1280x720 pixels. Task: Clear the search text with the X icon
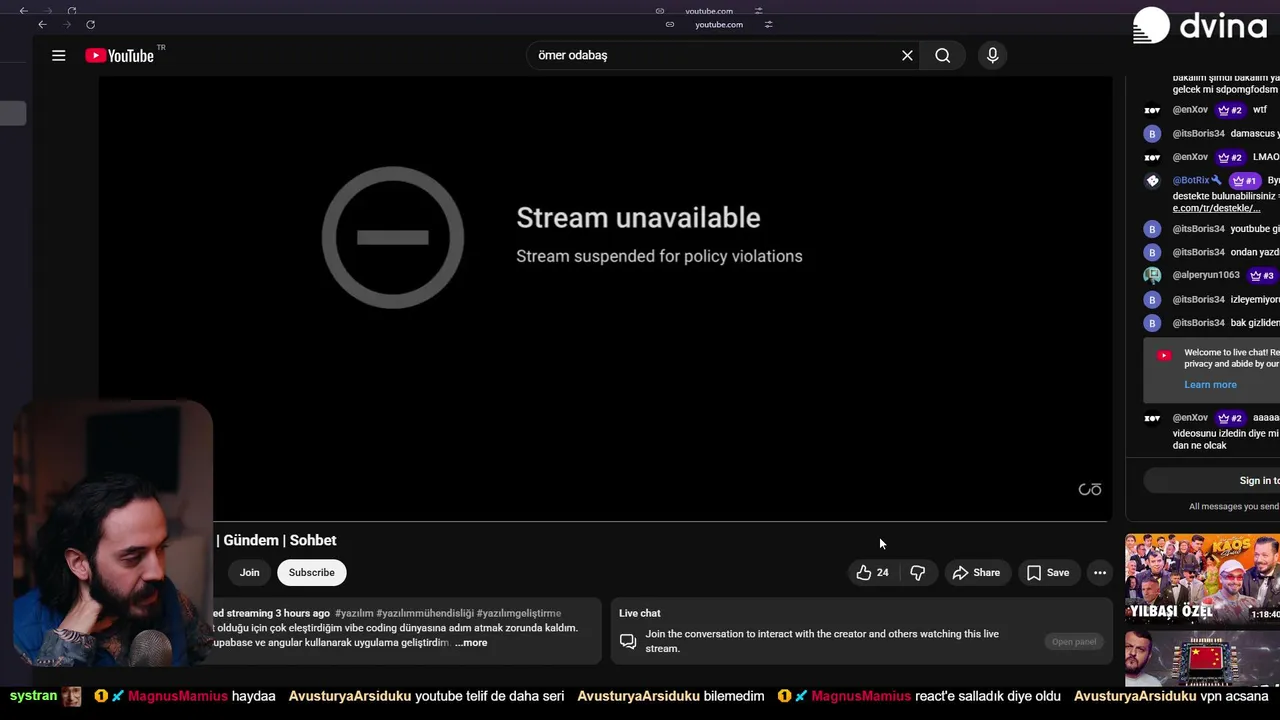(x=907, y=56)
